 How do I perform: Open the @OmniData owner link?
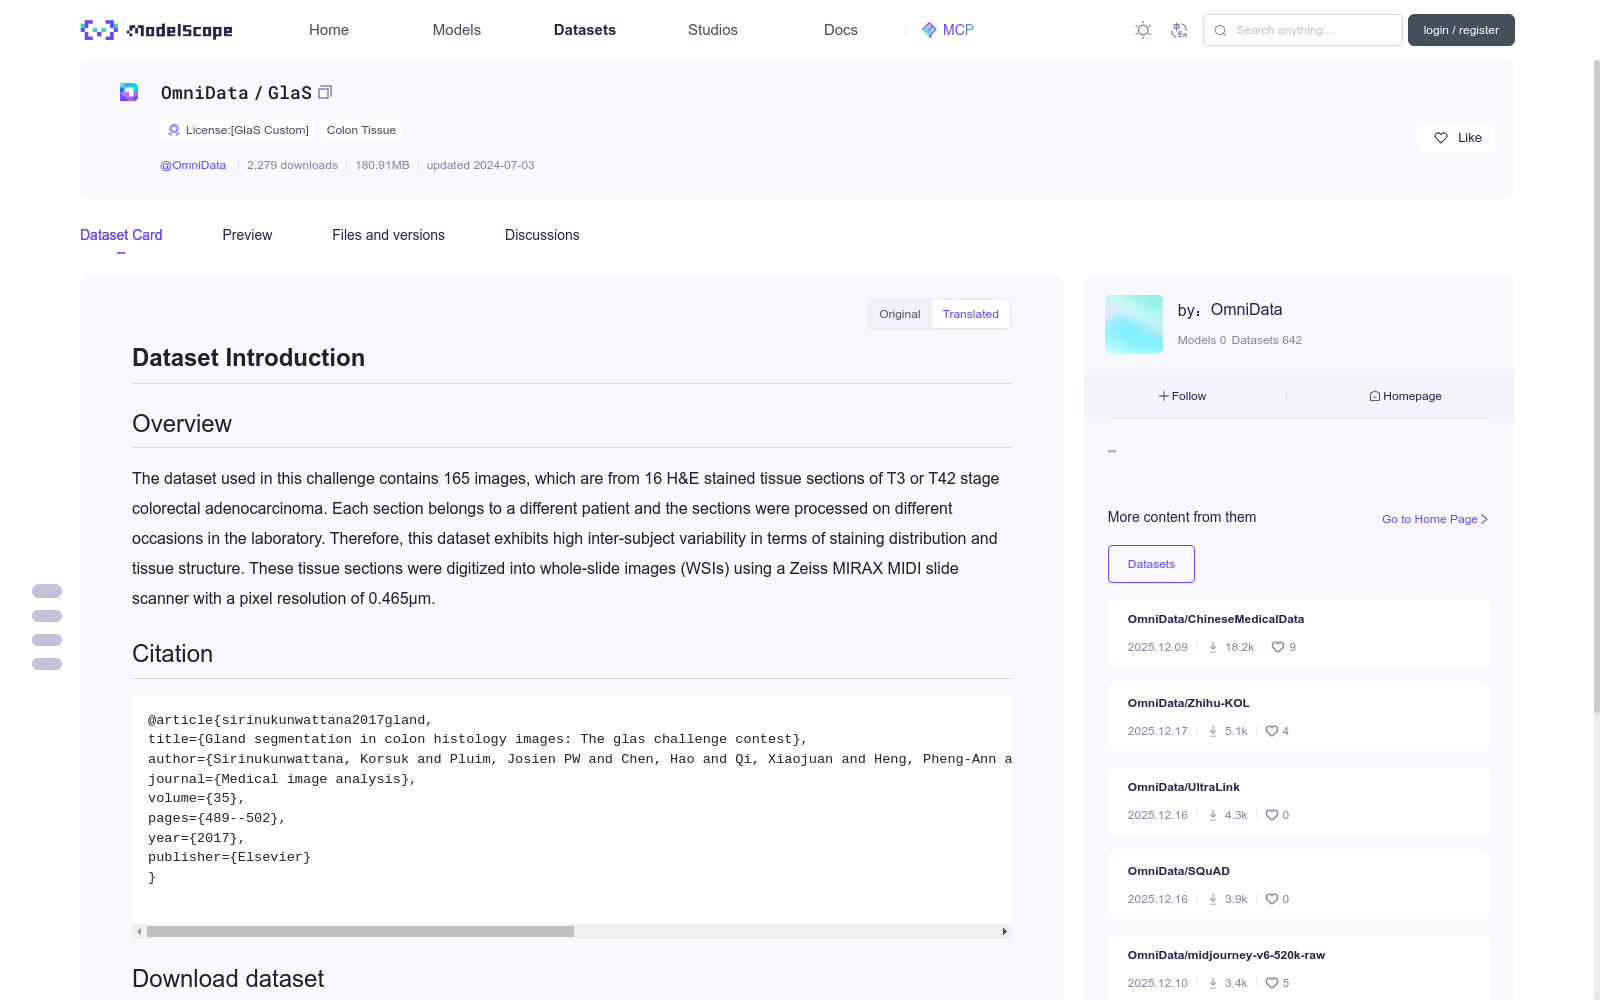point(193,165)
